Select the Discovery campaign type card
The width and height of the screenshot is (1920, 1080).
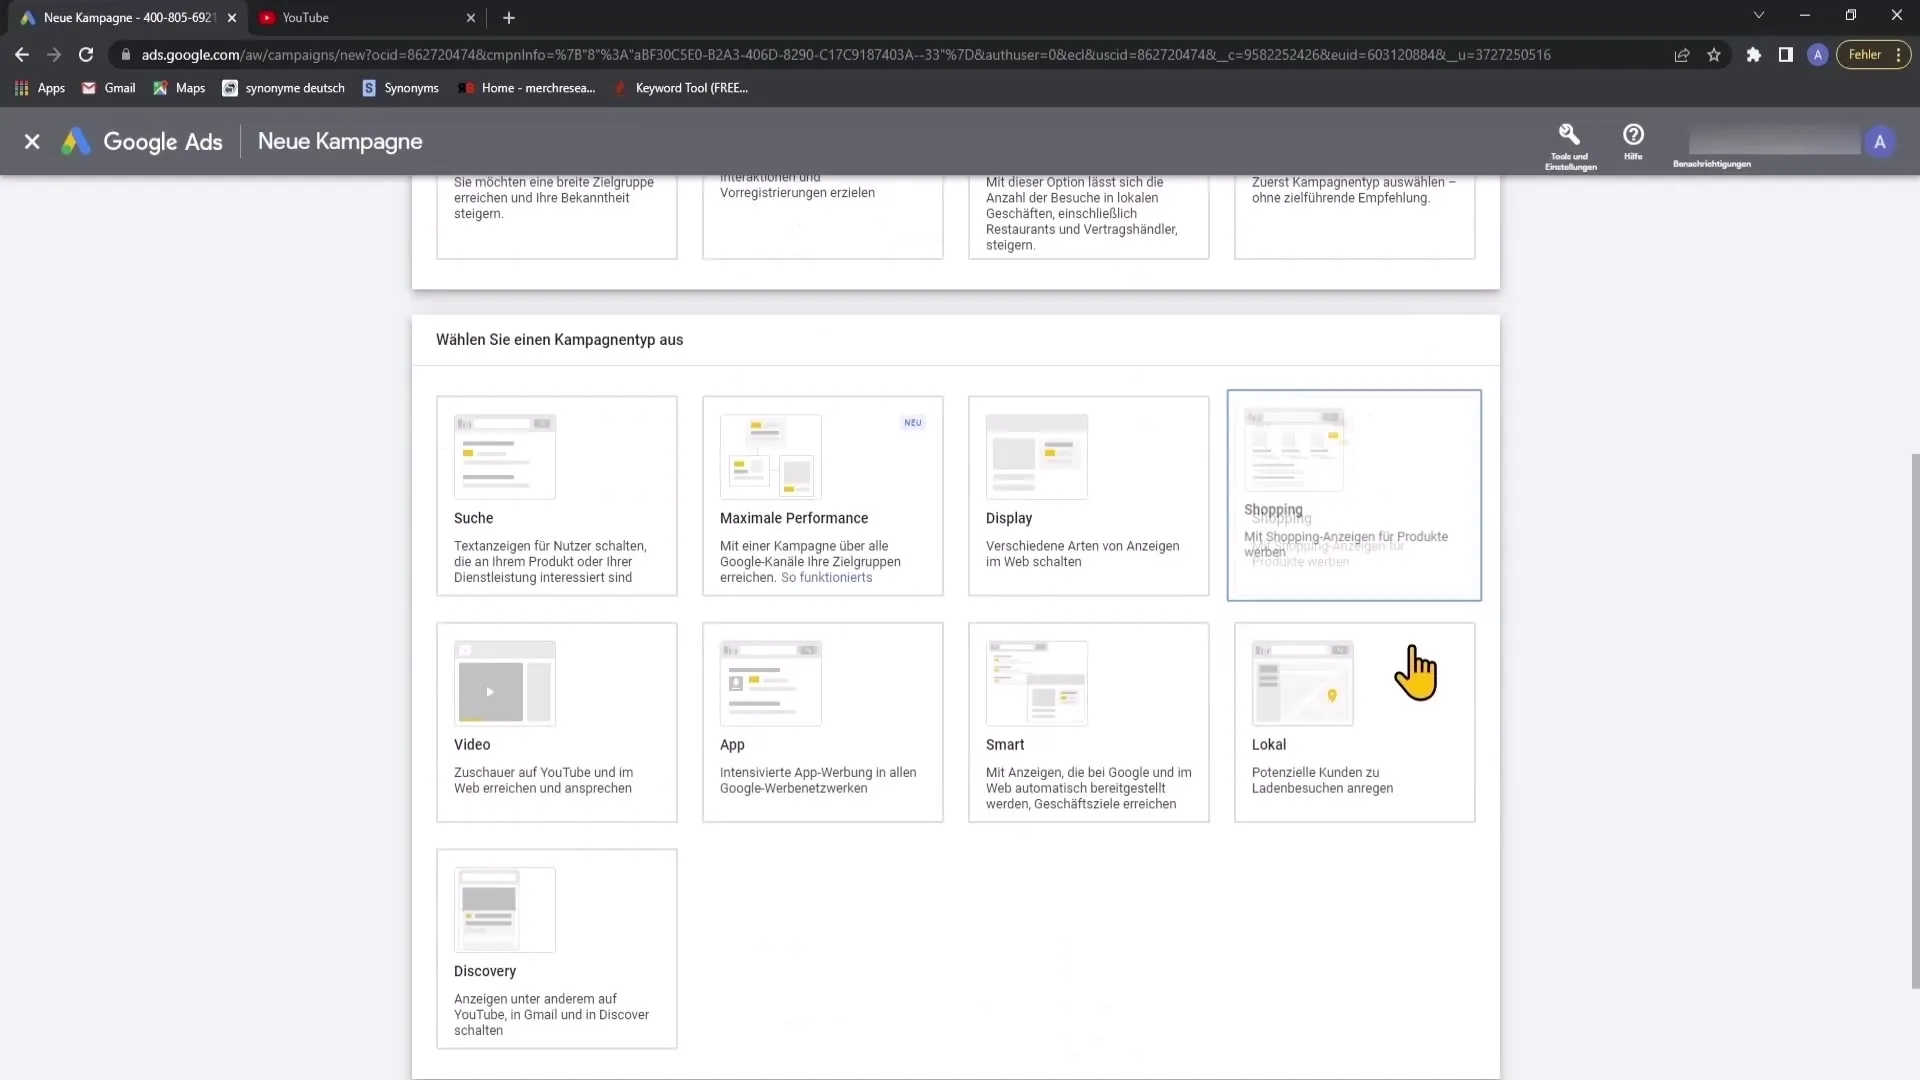[557, 949]
